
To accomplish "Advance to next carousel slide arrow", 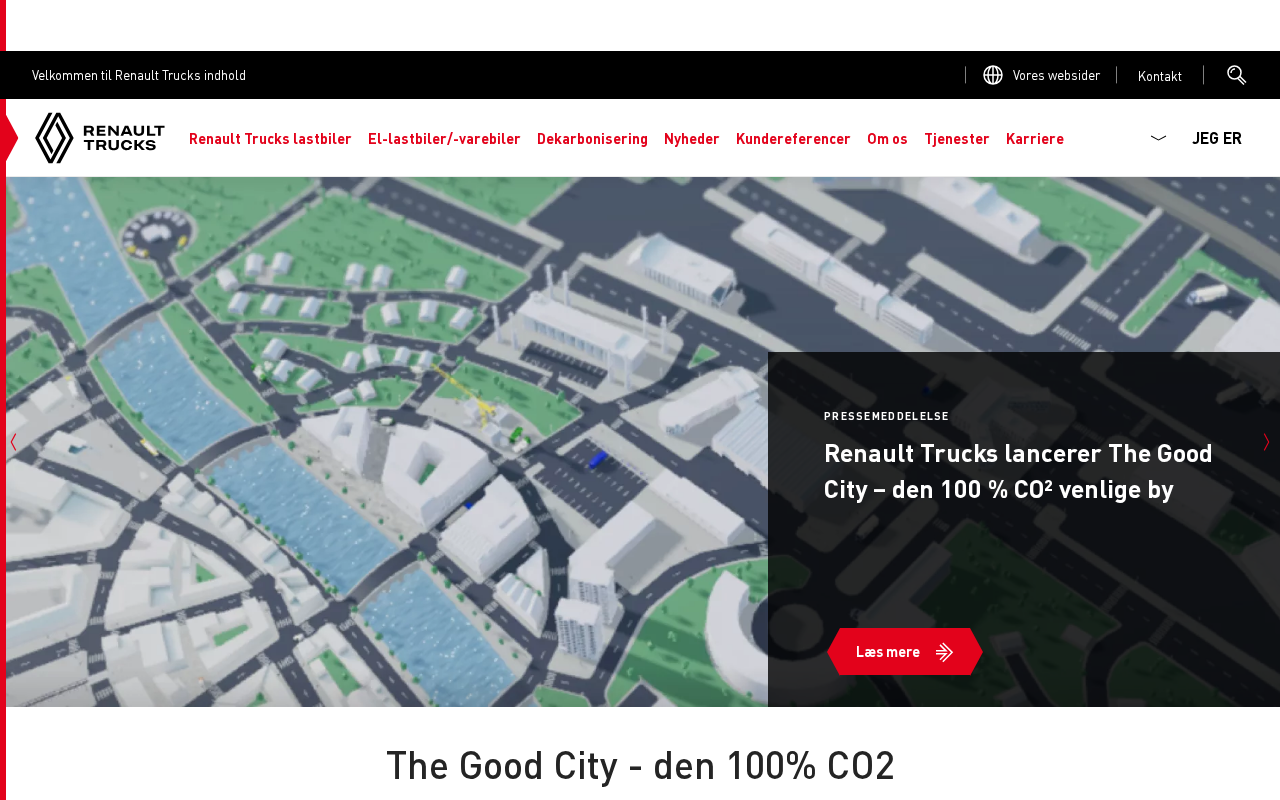I will pos(1267,442).
